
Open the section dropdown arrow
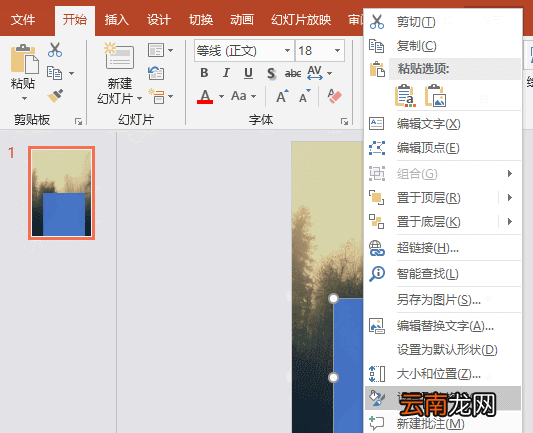(171, 97)
